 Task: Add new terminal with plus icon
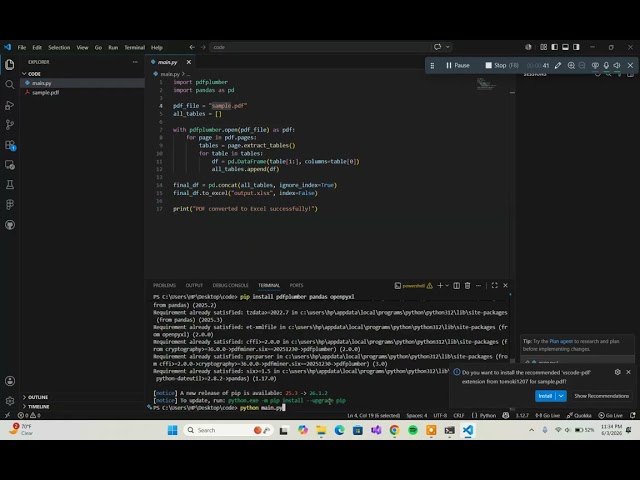(440, 285)
